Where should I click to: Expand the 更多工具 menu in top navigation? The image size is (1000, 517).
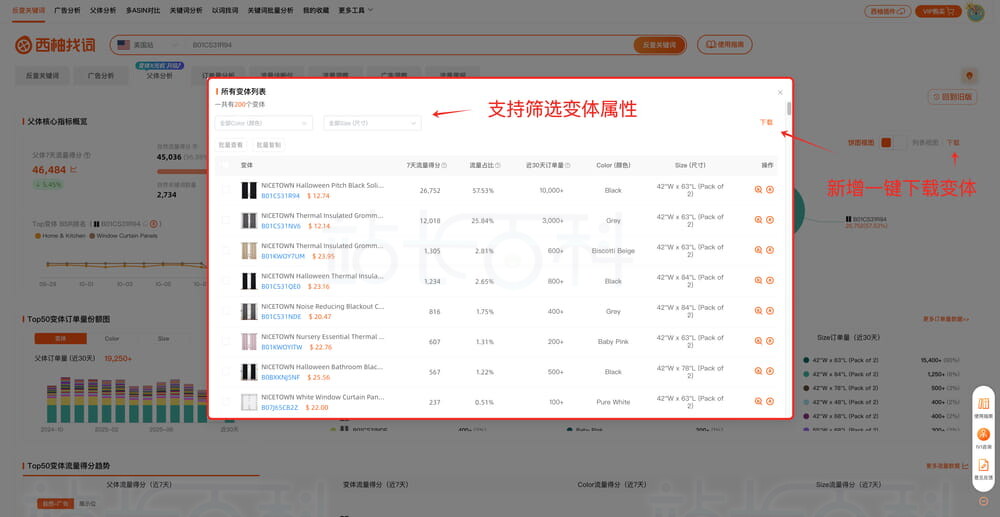click(356, 10)
